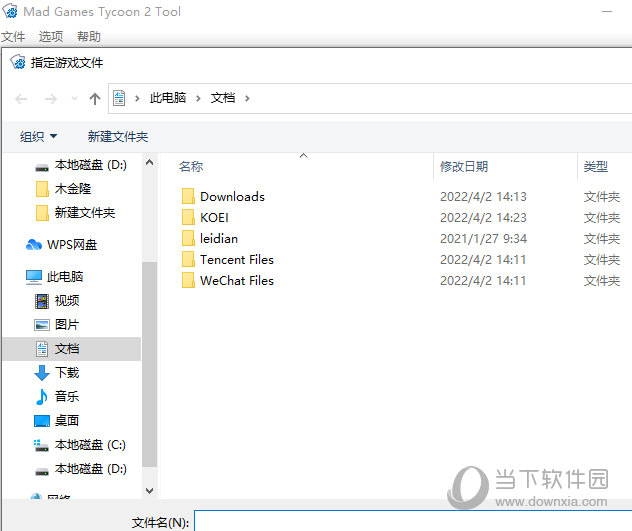Go up one folder level arrow

pos(95,98)
